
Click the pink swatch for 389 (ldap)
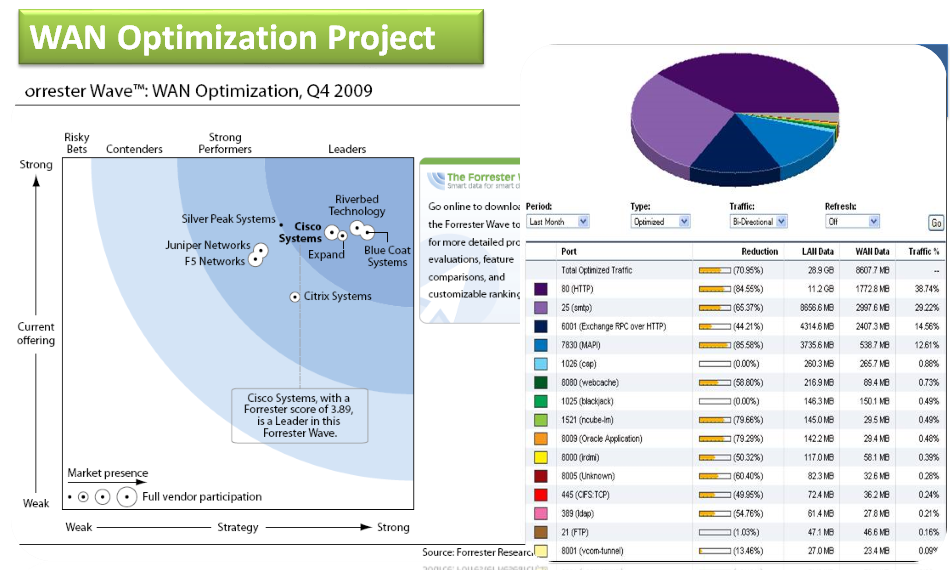point(540,514)
